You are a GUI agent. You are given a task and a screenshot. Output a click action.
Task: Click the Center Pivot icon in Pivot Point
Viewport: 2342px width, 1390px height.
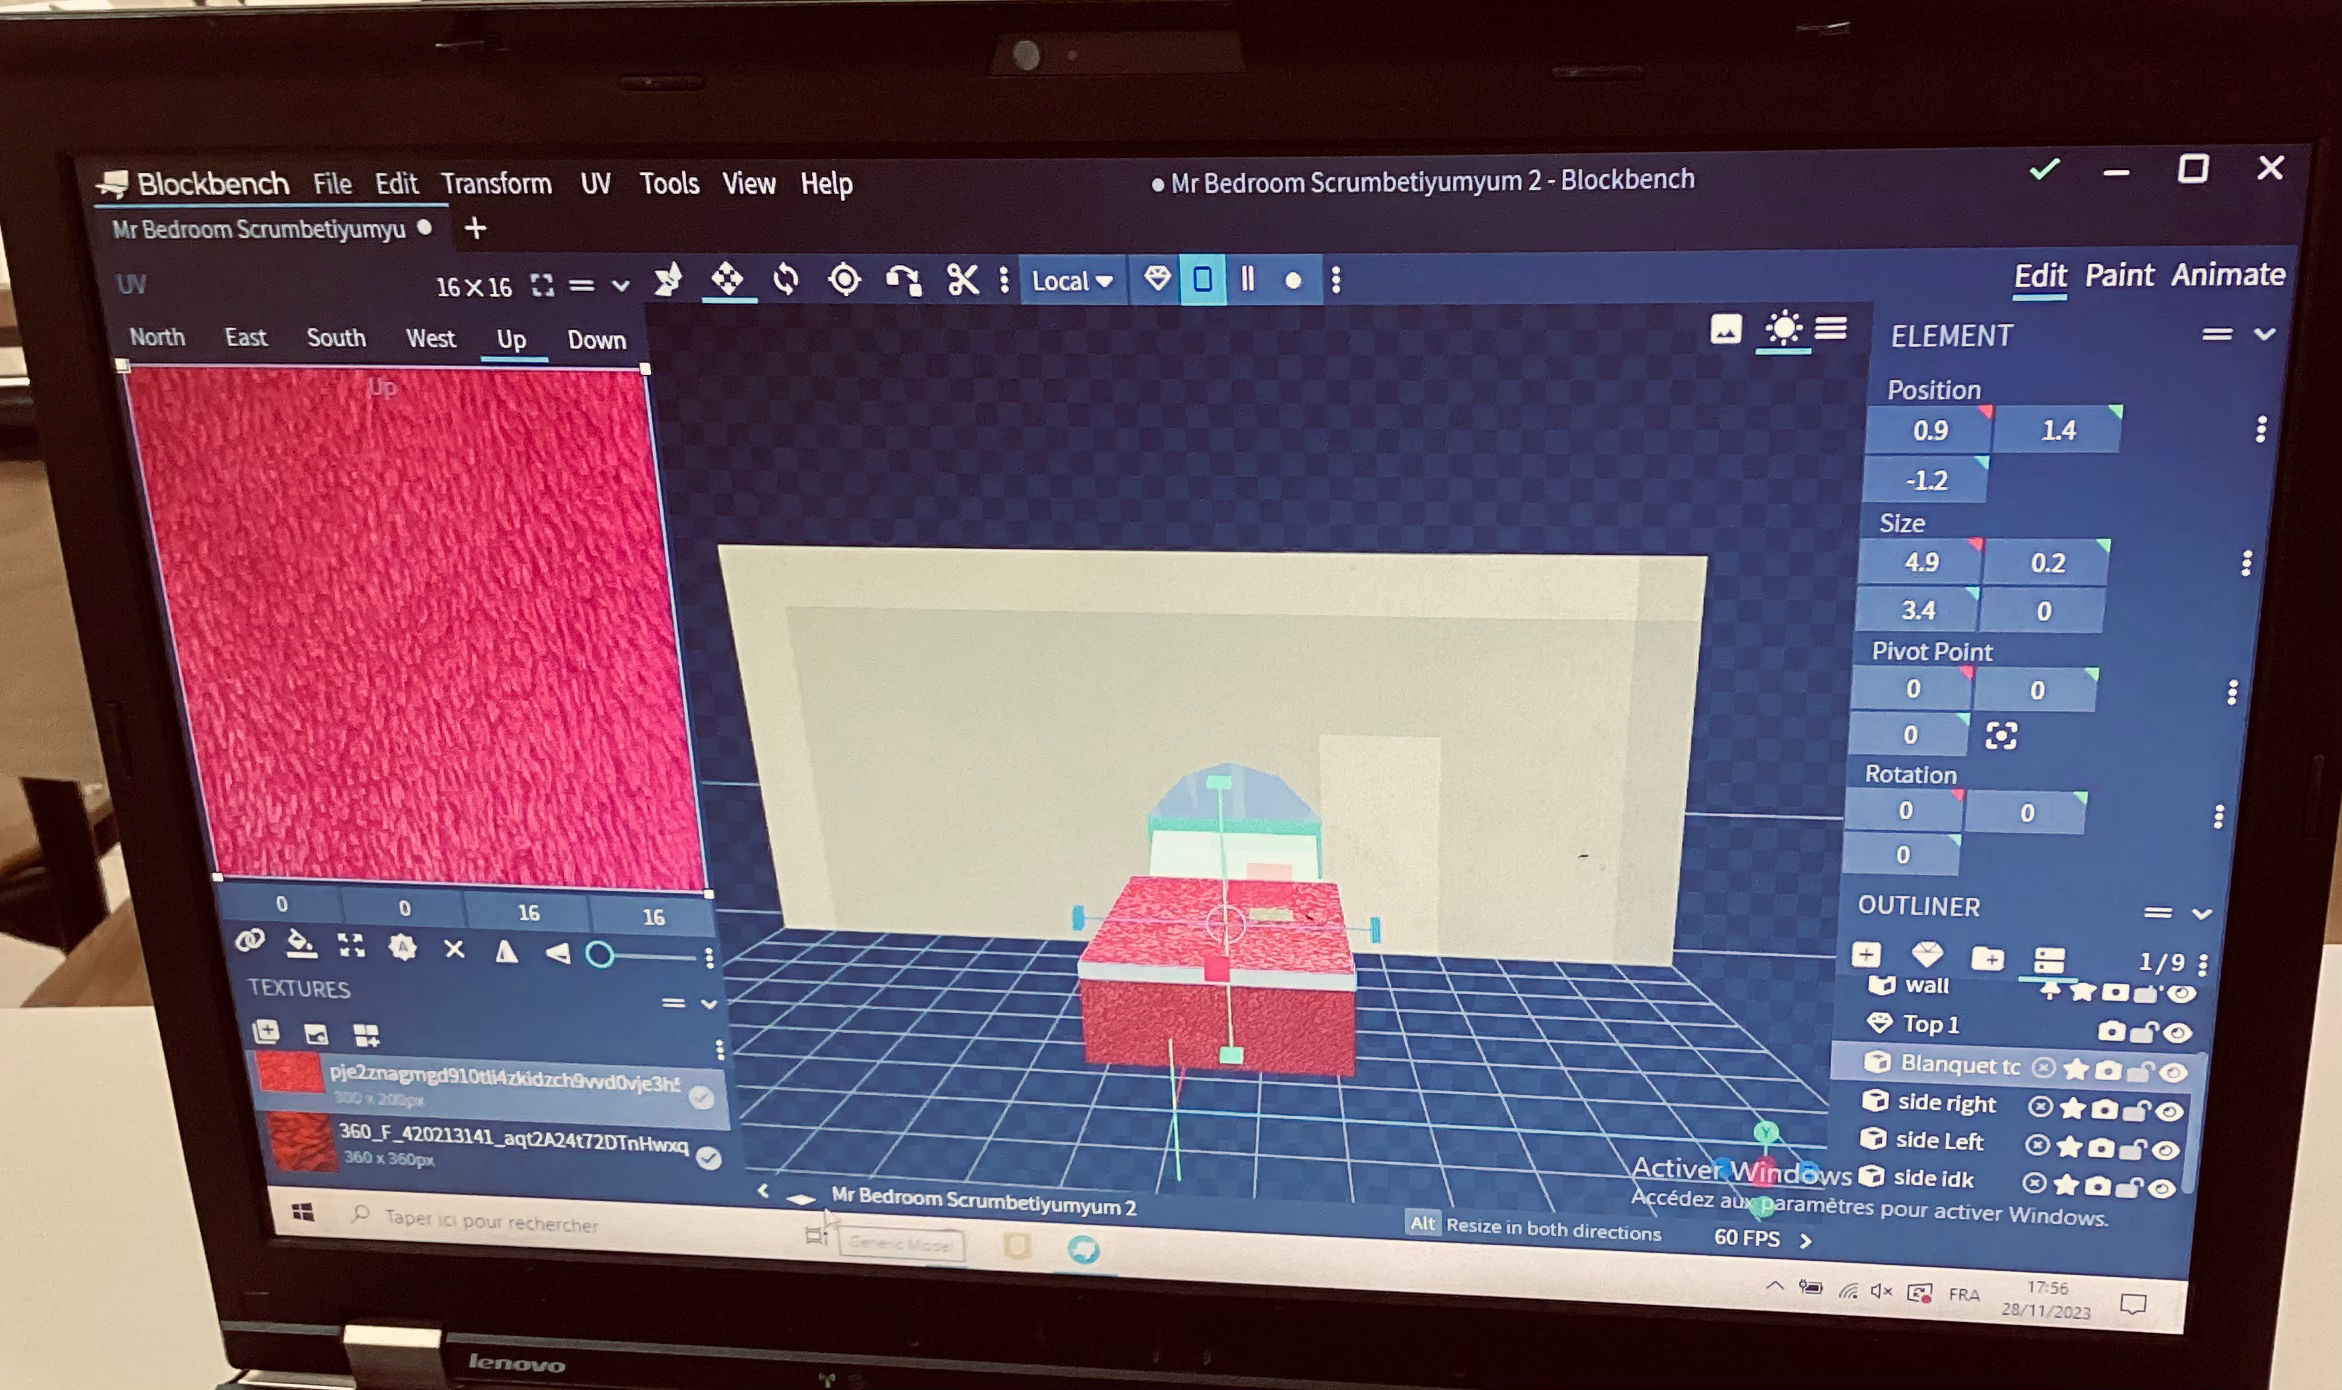pyautogui.click(x=2000, y=736)
